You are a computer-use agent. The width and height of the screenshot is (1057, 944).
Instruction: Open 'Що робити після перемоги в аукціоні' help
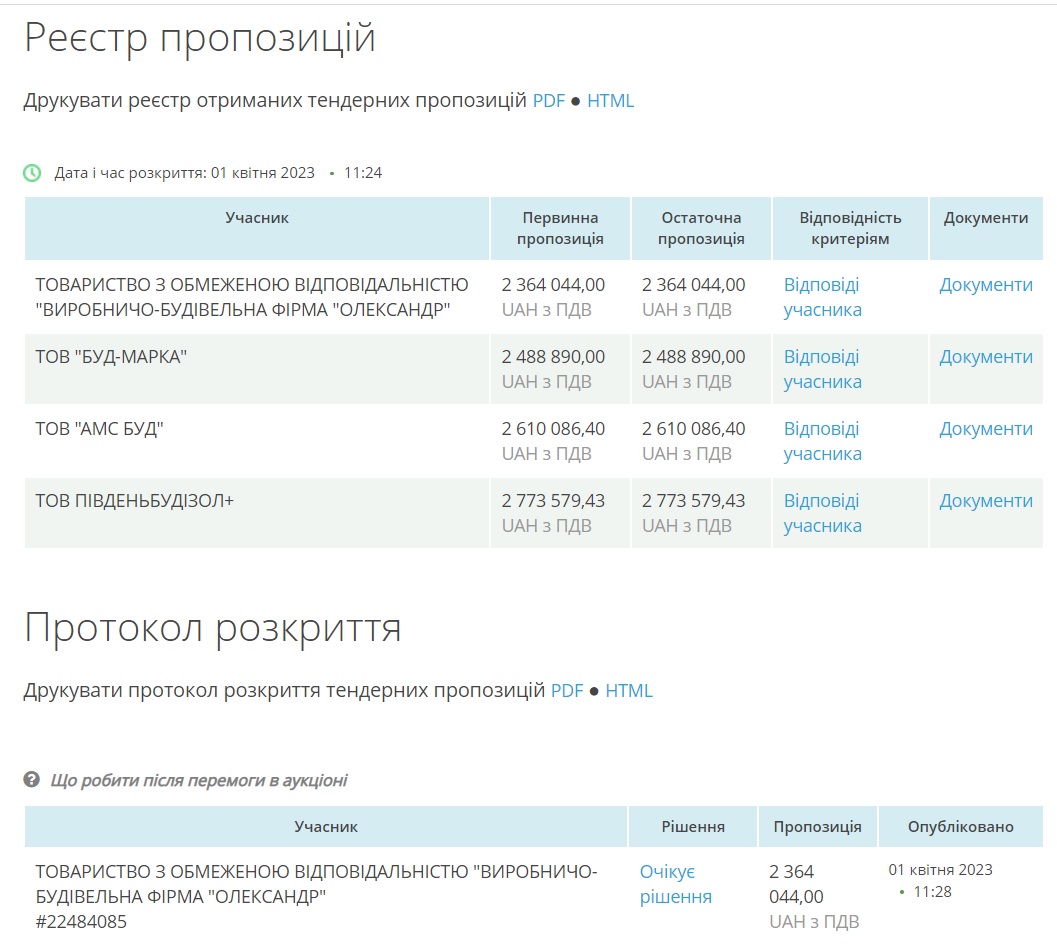click(198, 780)
